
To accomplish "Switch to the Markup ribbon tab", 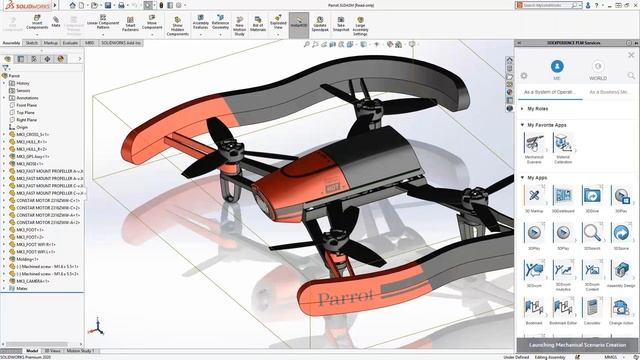I will point(51,43).
